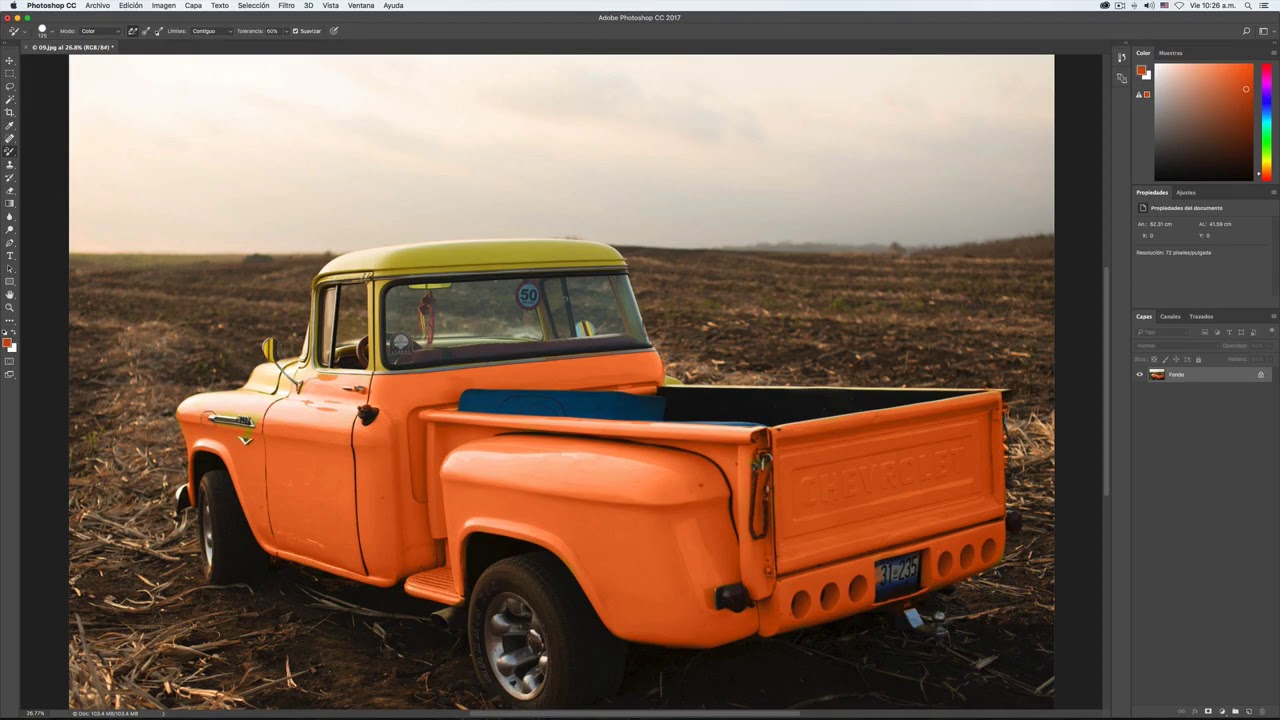Open the Selección menu
Image resolution: width=1280 pixels, height=720 pixels.
point(253,5)
